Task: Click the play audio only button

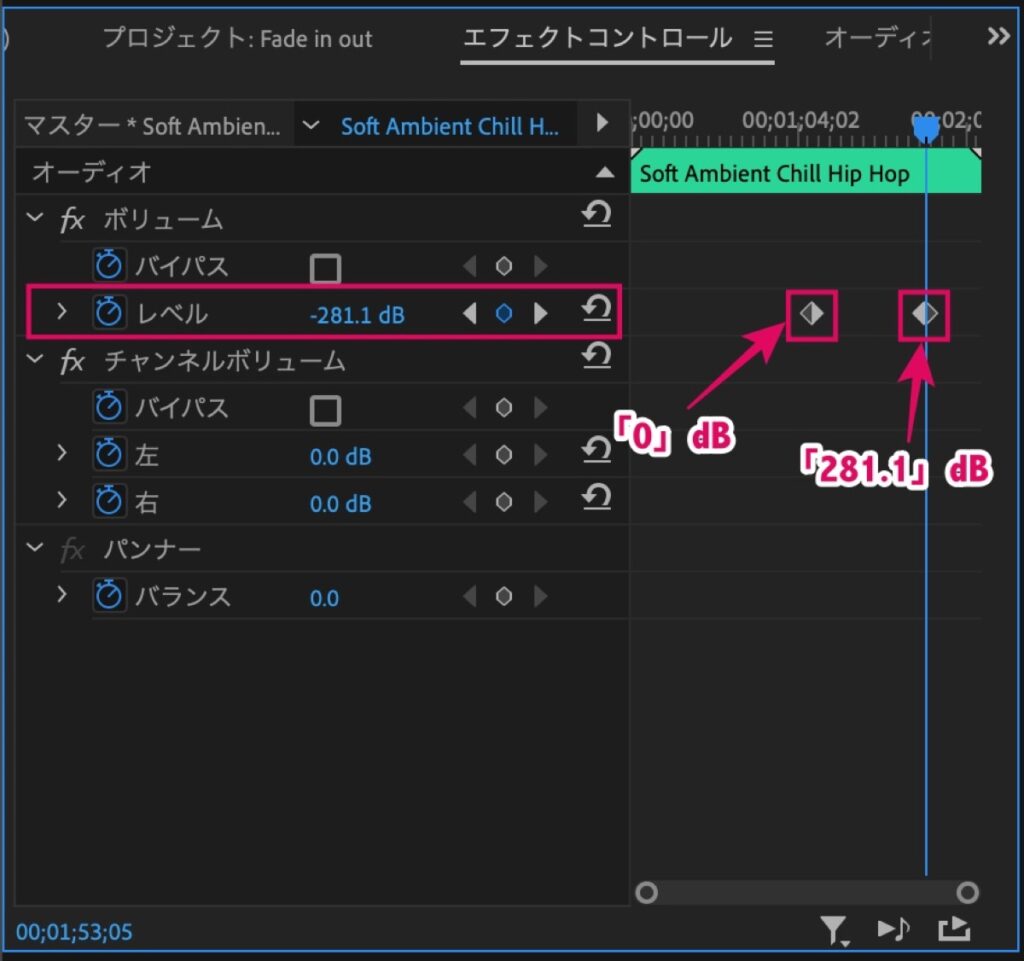Action: tap(893, 928)
